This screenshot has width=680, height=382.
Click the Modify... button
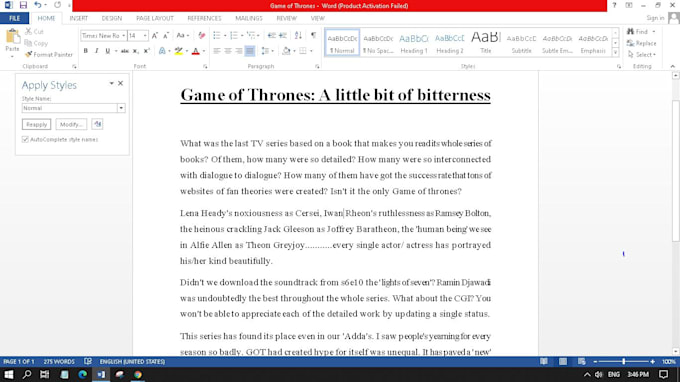[x=71, y=124]
